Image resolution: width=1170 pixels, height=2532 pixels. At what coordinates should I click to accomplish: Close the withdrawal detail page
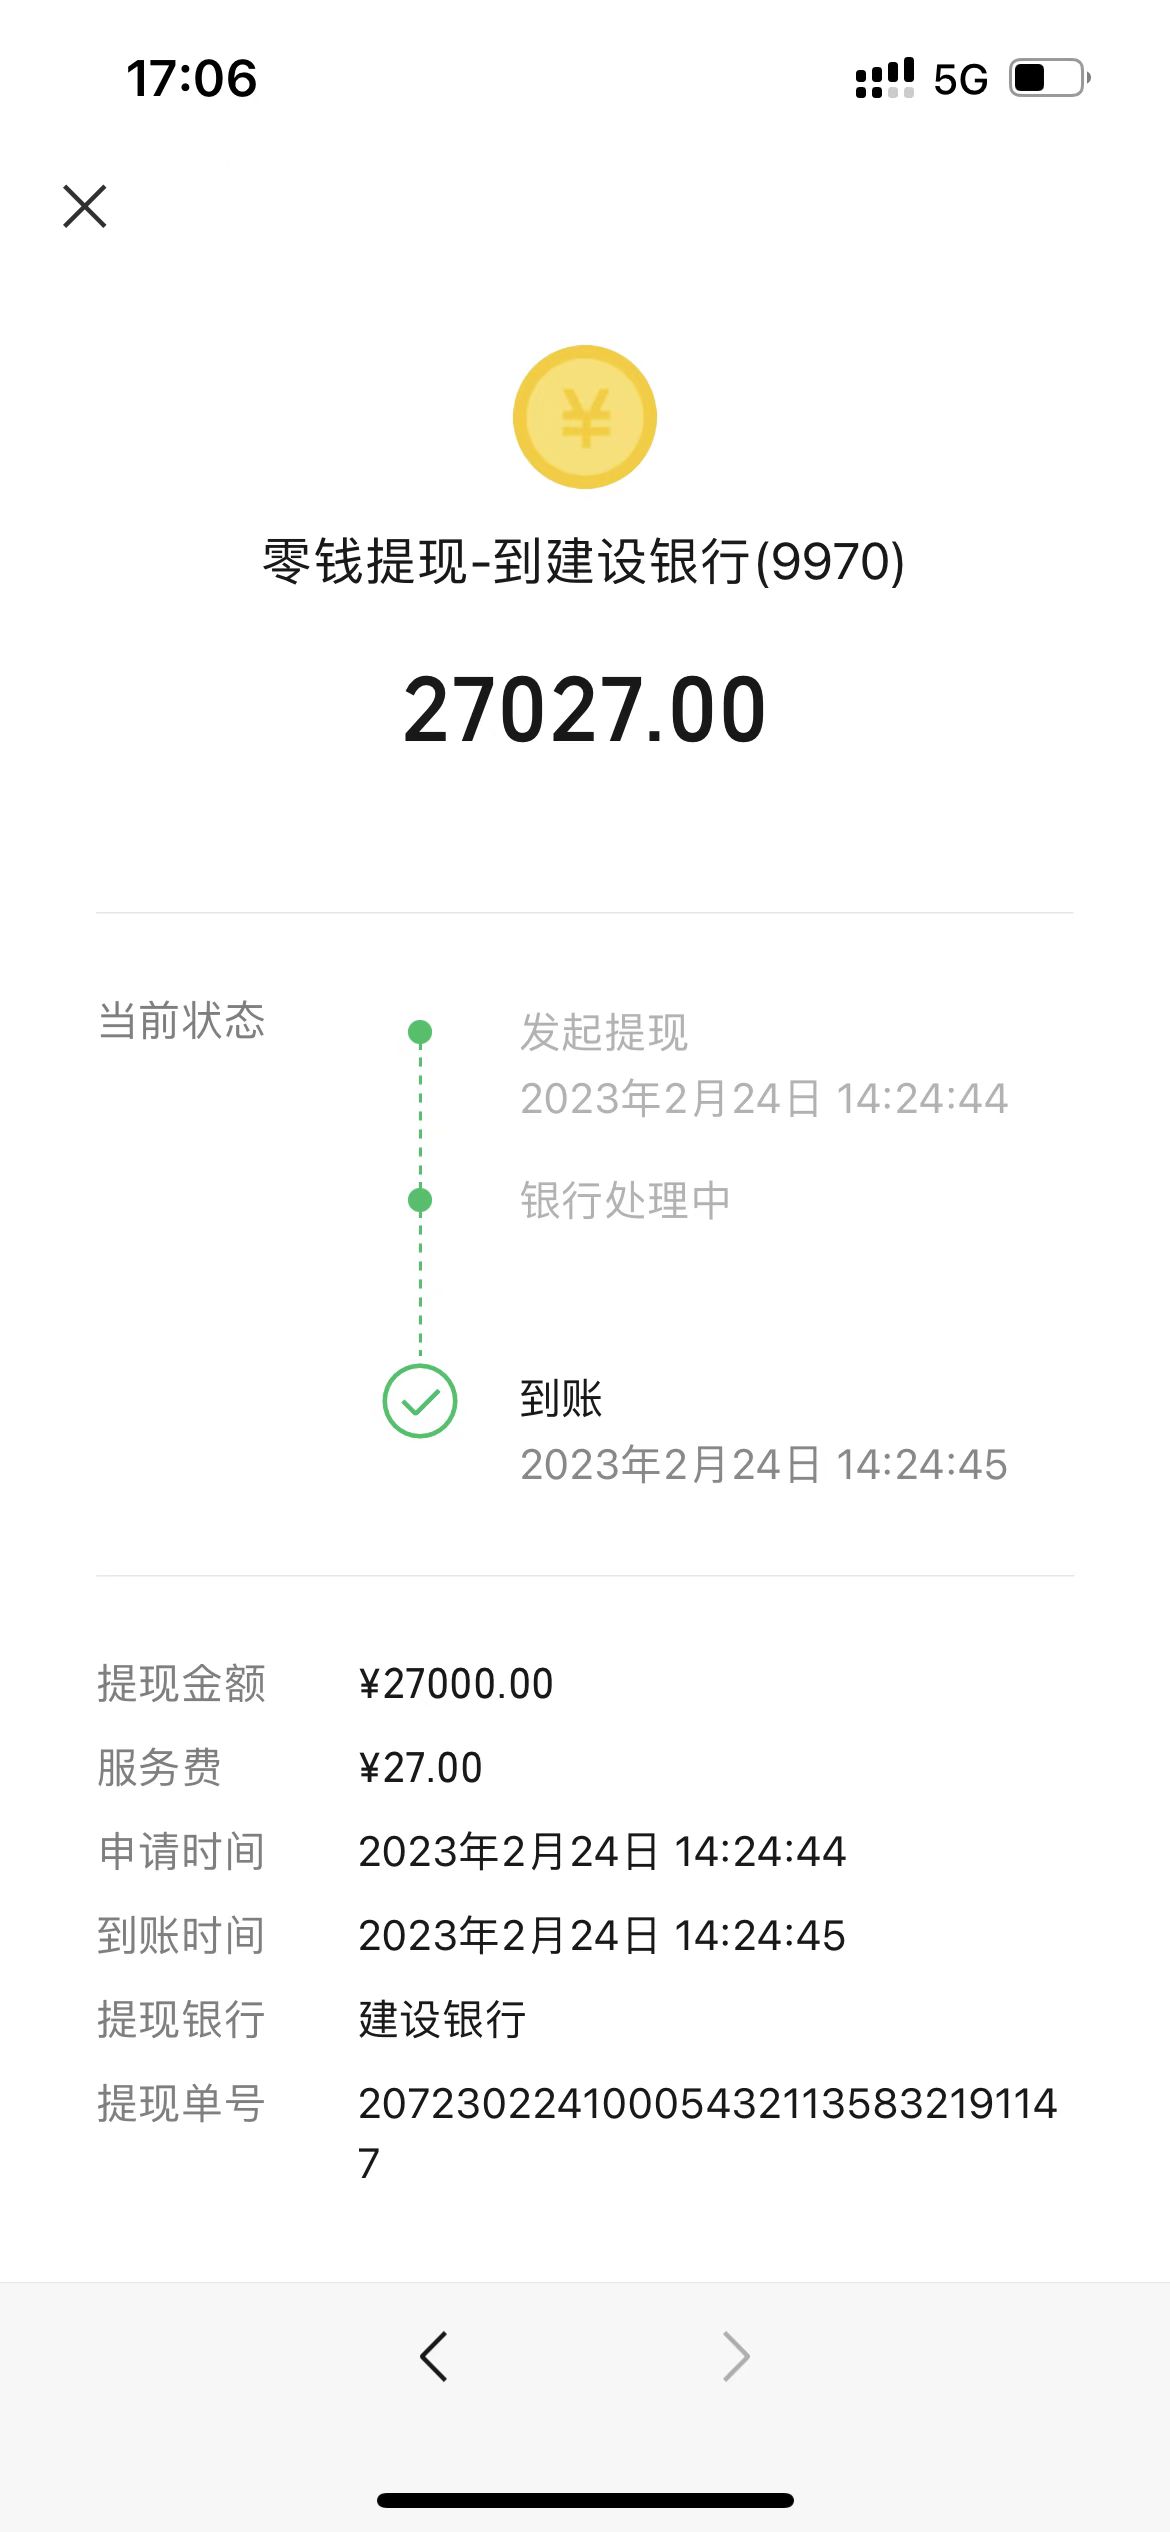[85, 206]
